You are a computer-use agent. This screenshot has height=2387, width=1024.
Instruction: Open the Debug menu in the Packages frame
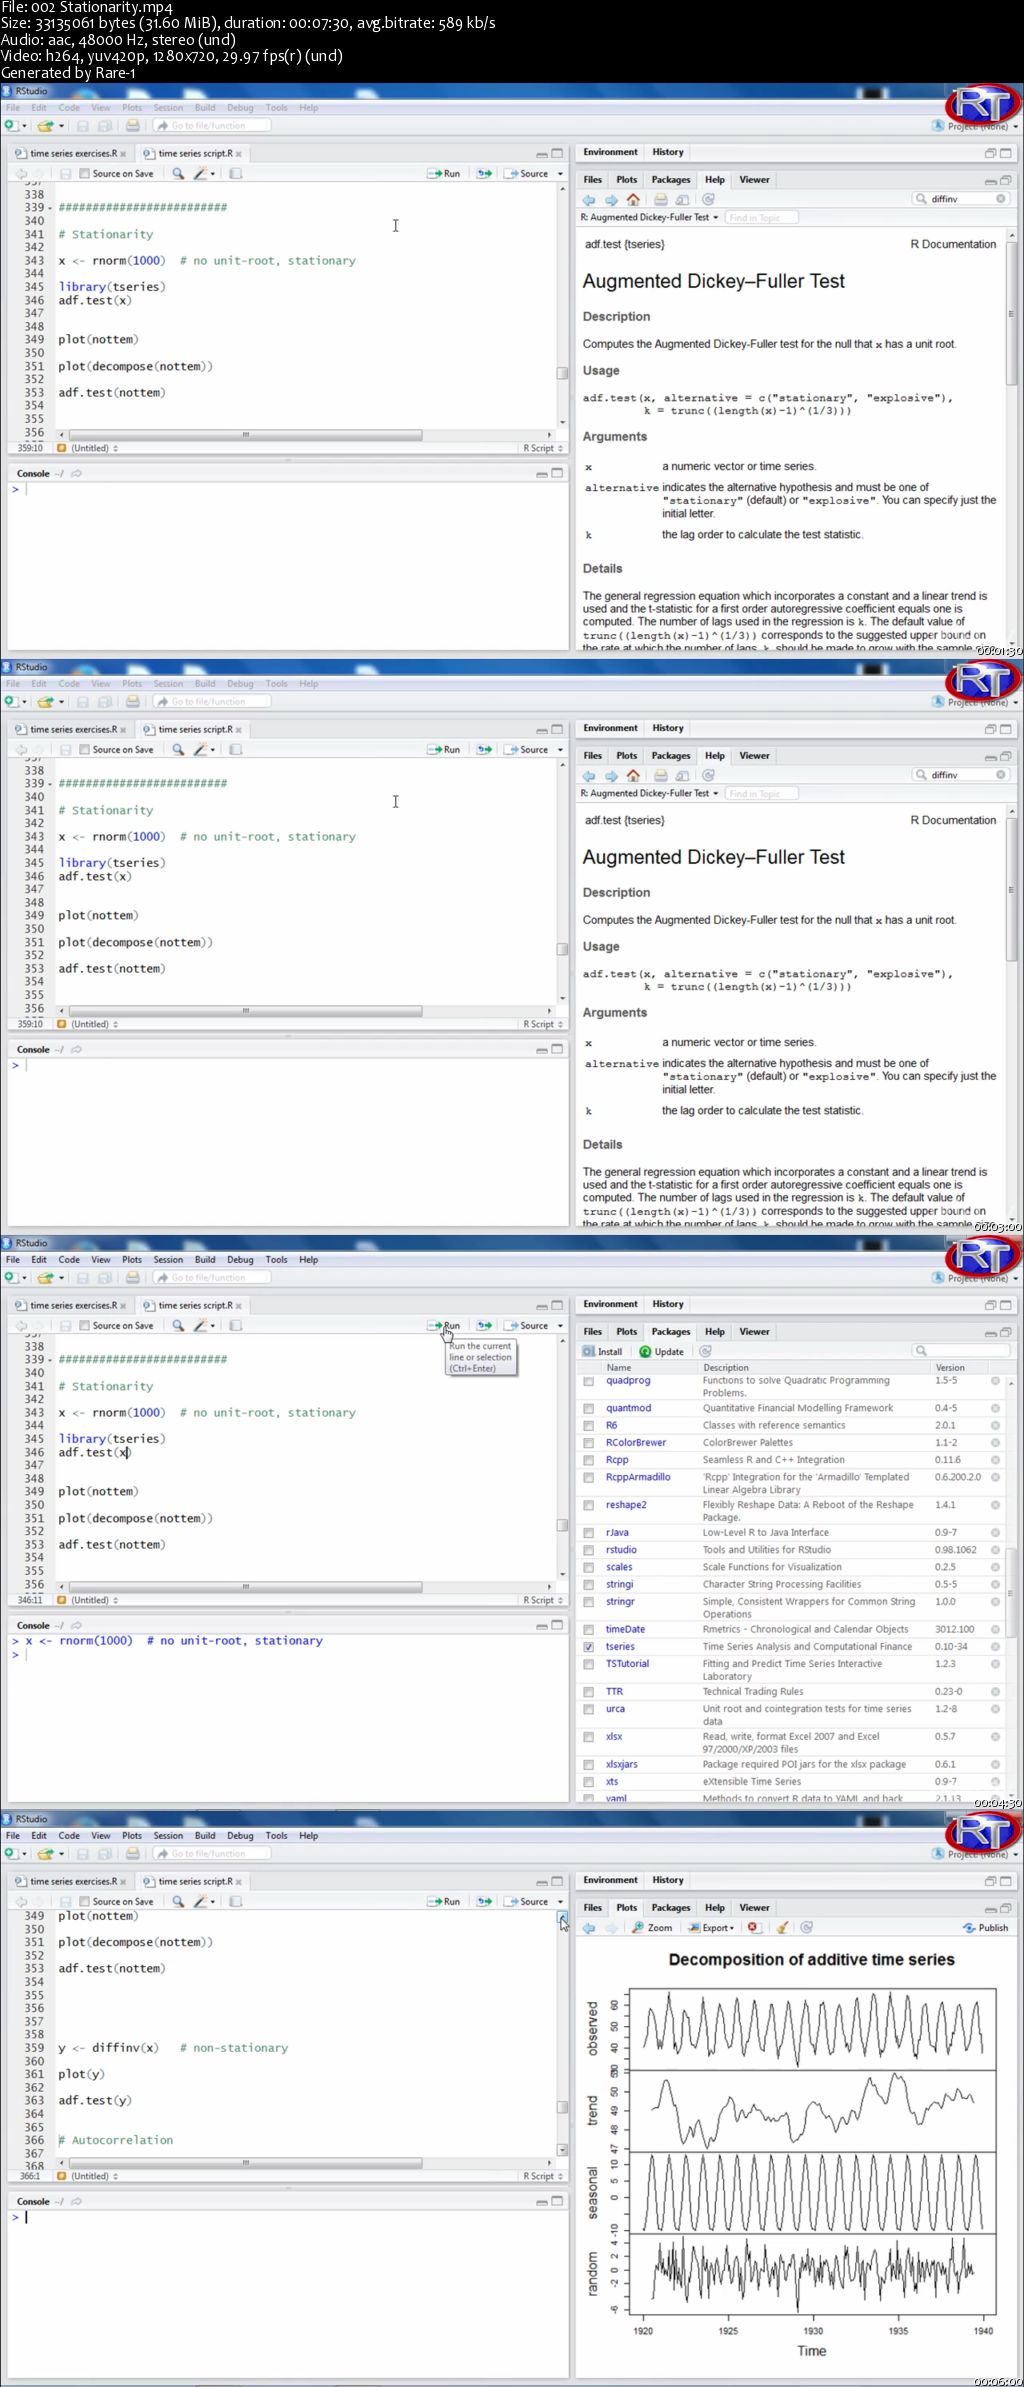click(240, 1259)
